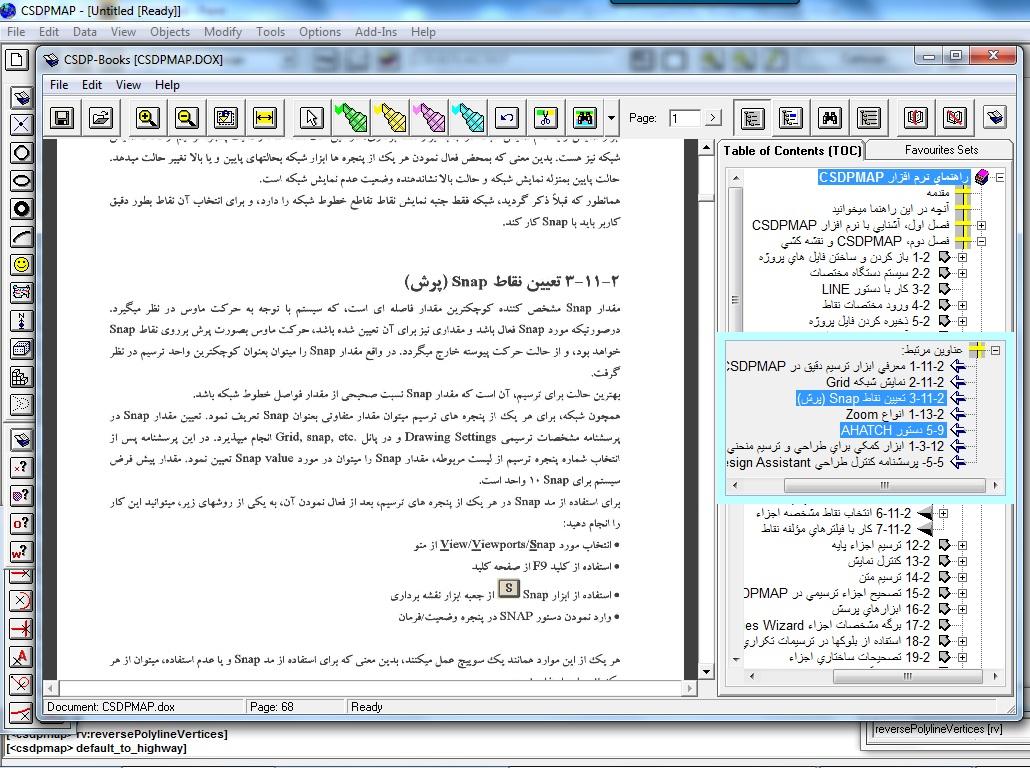Select the '2-11-2 Grid' related title
The height and width of the screenshot is (768, 1030).
click(x=885, y=382)
